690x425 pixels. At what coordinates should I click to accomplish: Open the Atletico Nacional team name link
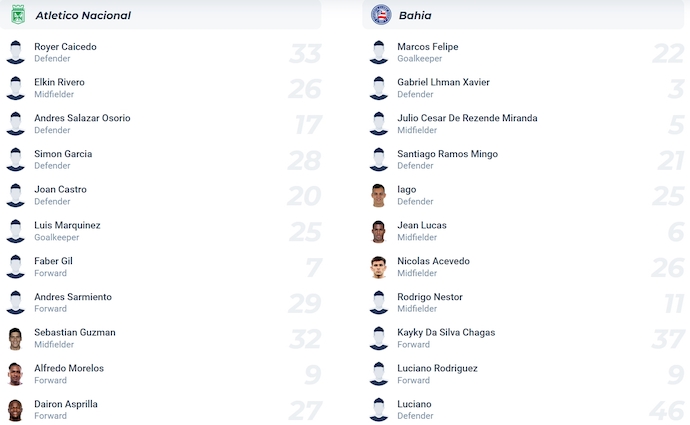[x=83, y=15]
